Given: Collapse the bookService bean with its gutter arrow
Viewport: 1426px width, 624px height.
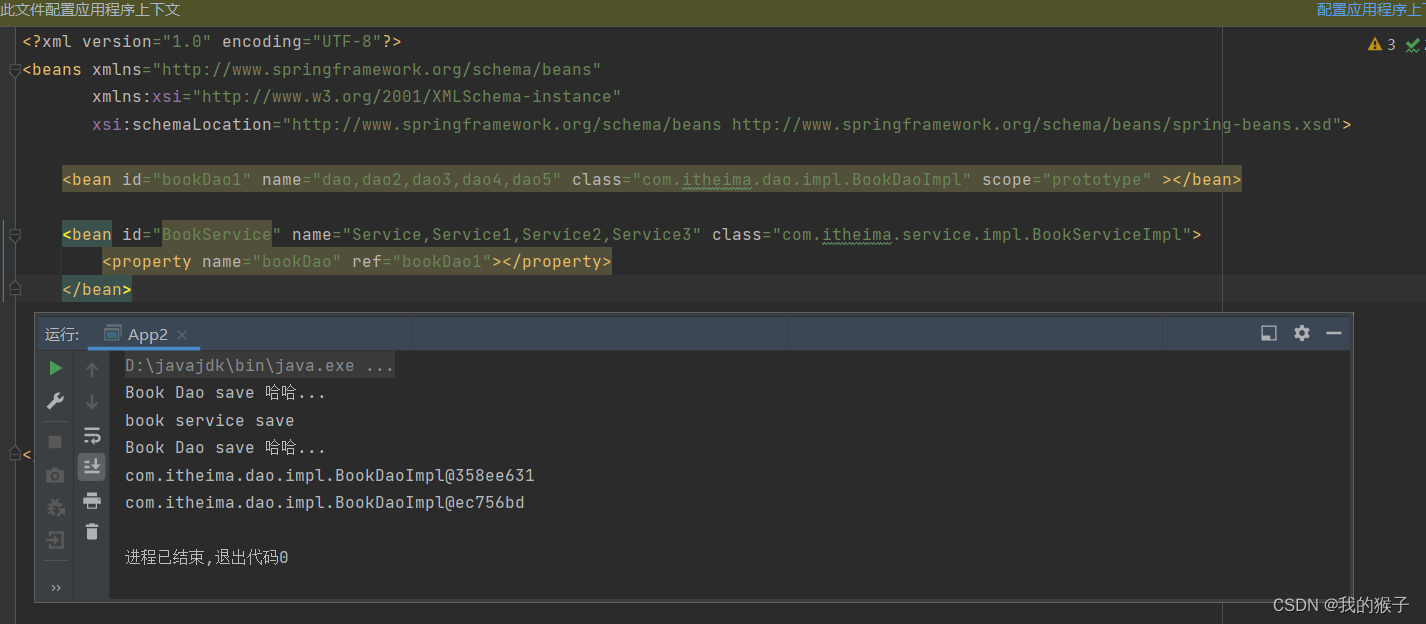Looking at the screenshot, I should click(x=14, y=233).
